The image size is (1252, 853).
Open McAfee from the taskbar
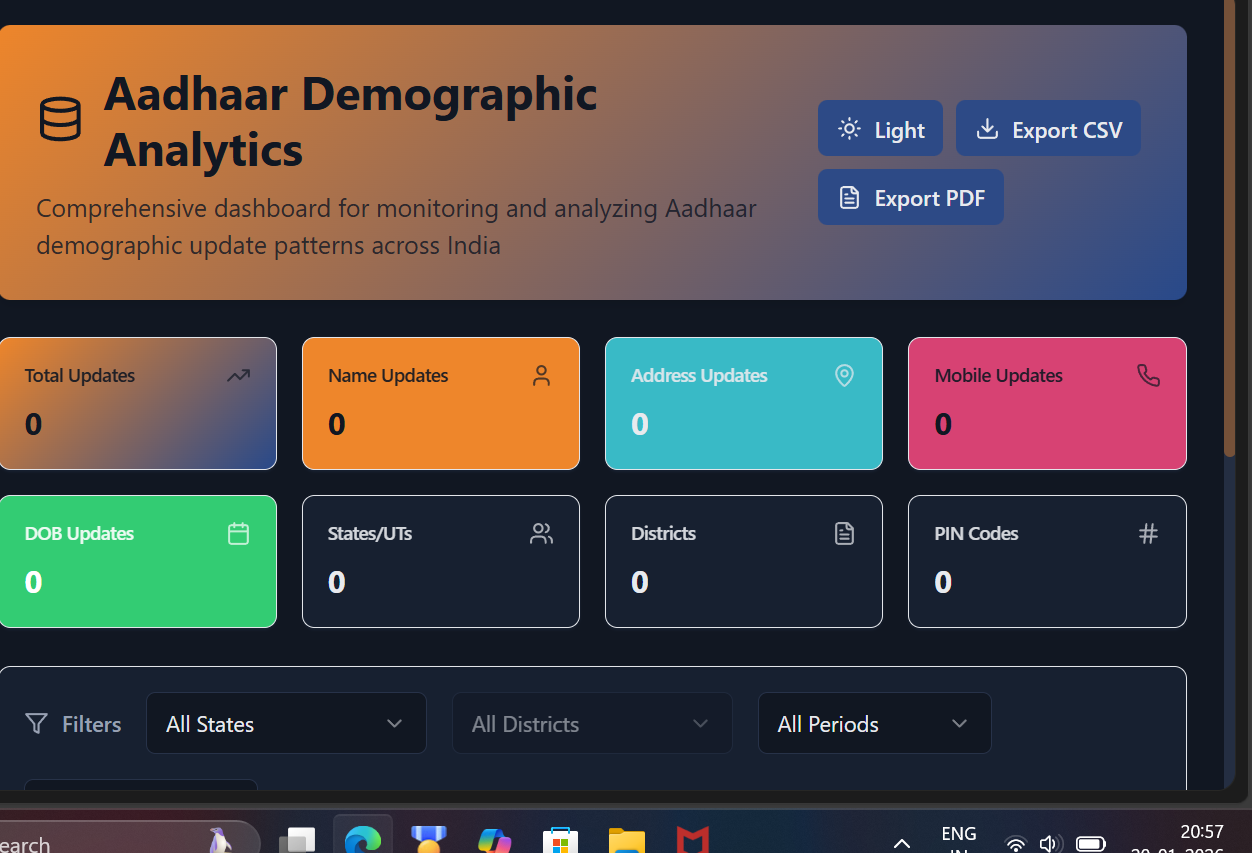[x=692, y=840]
